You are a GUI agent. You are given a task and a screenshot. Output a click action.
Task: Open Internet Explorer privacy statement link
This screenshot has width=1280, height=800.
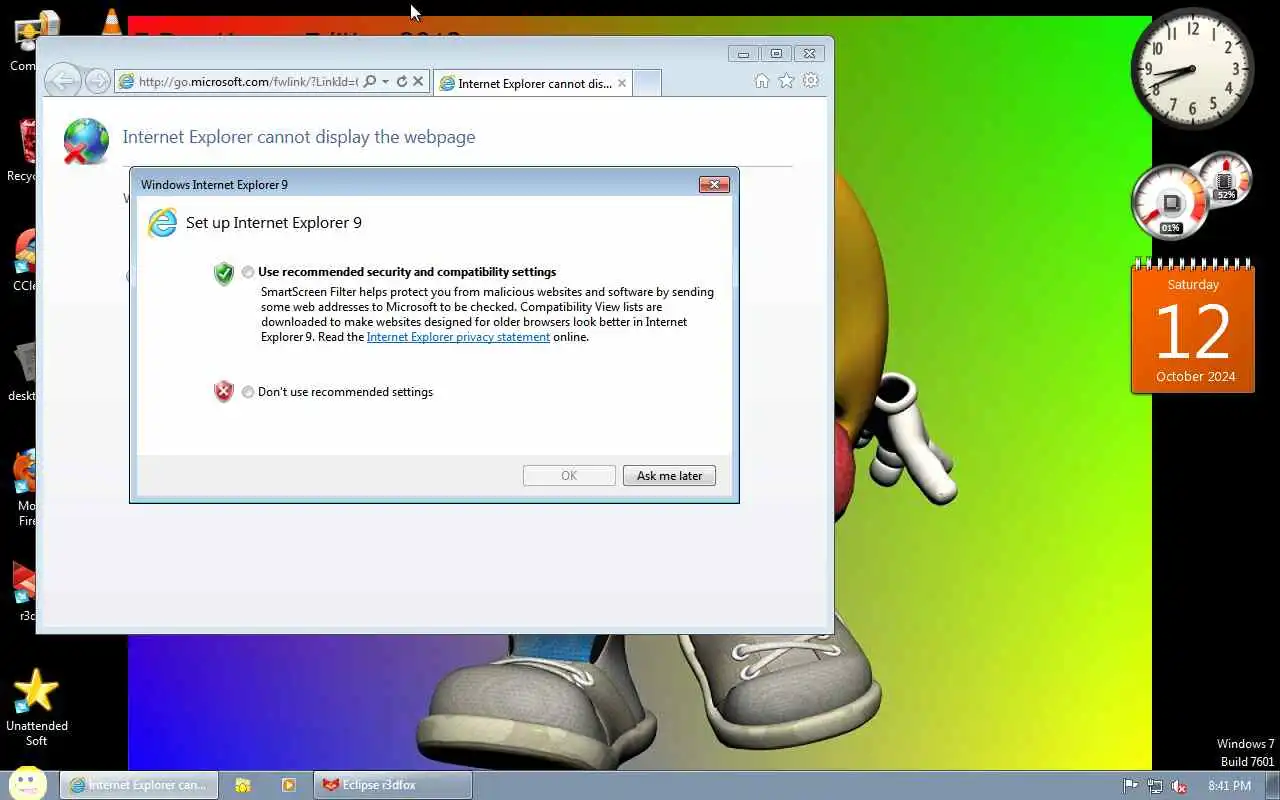coord(458,337)
